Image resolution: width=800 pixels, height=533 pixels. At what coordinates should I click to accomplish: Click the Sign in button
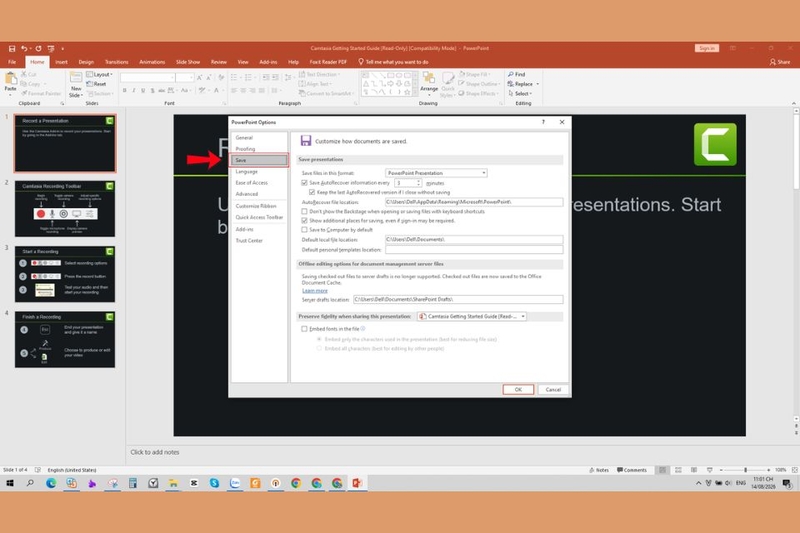[x=707, y=48]
